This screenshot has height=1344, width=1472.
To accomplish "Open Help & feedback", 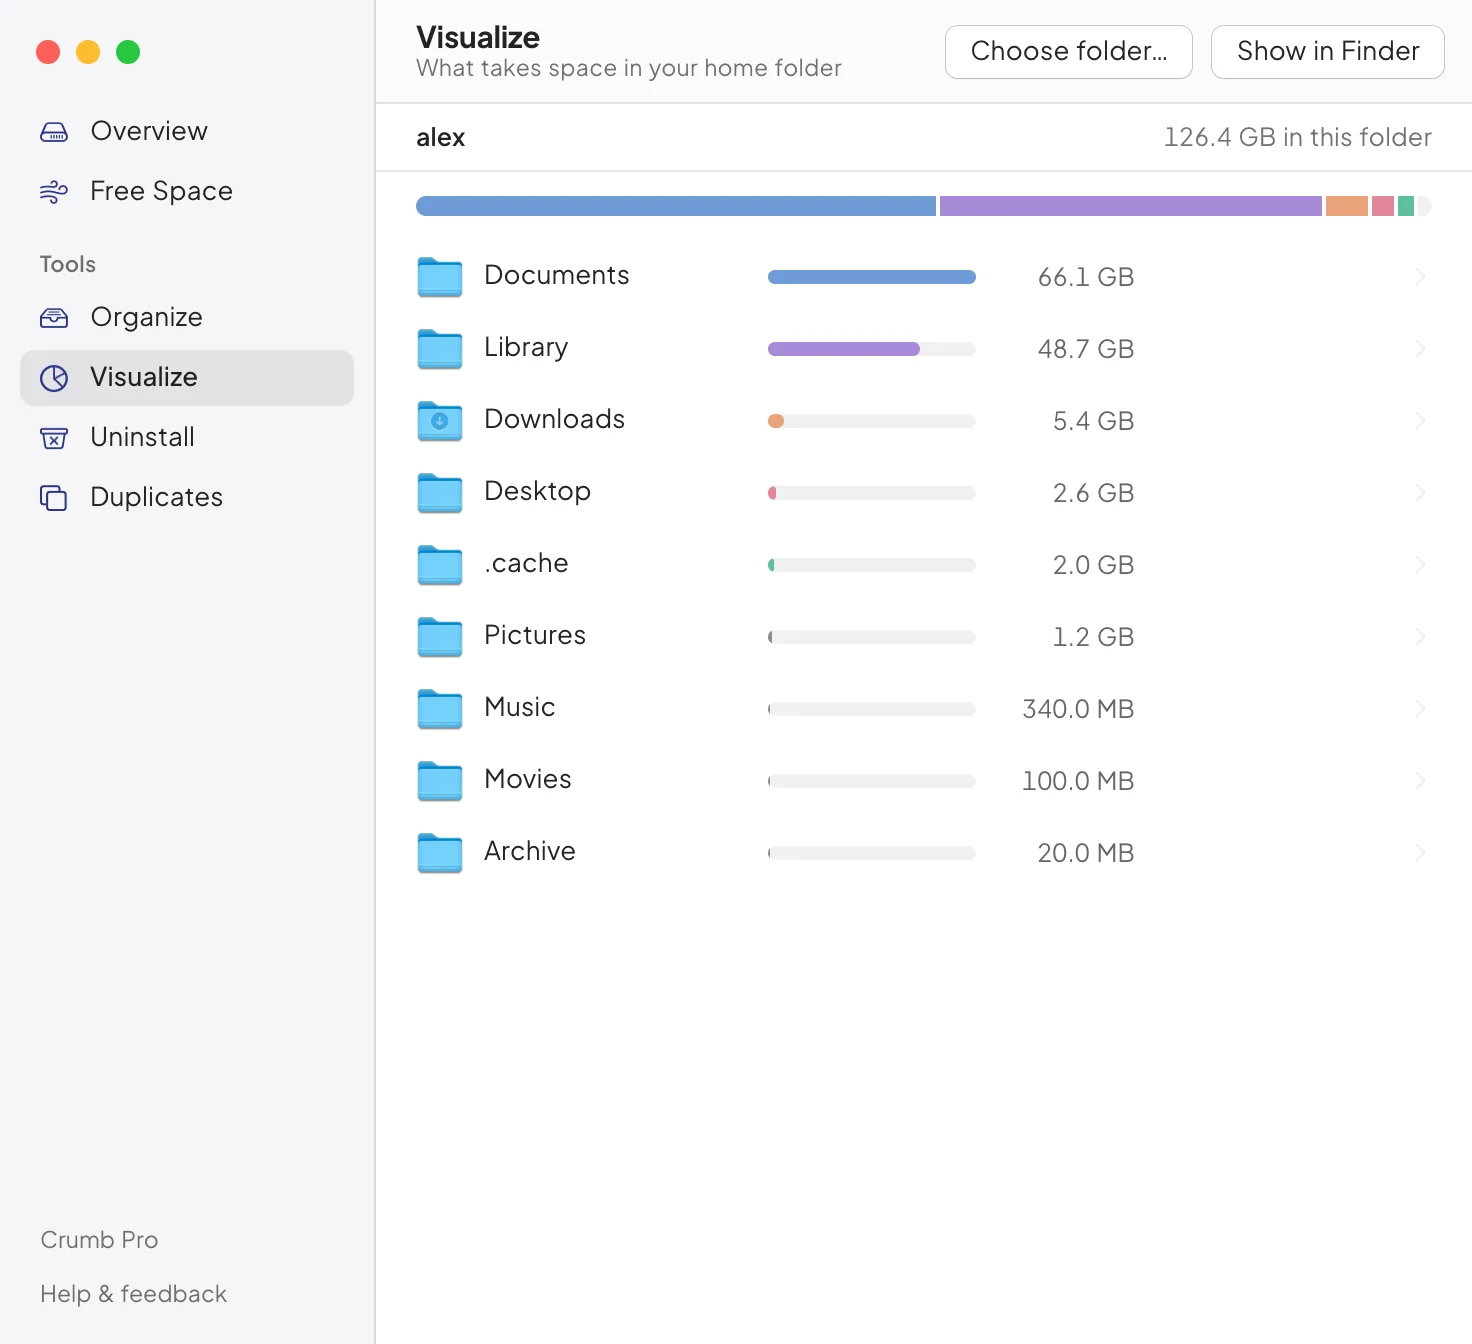I will (x=134, y=1294).
